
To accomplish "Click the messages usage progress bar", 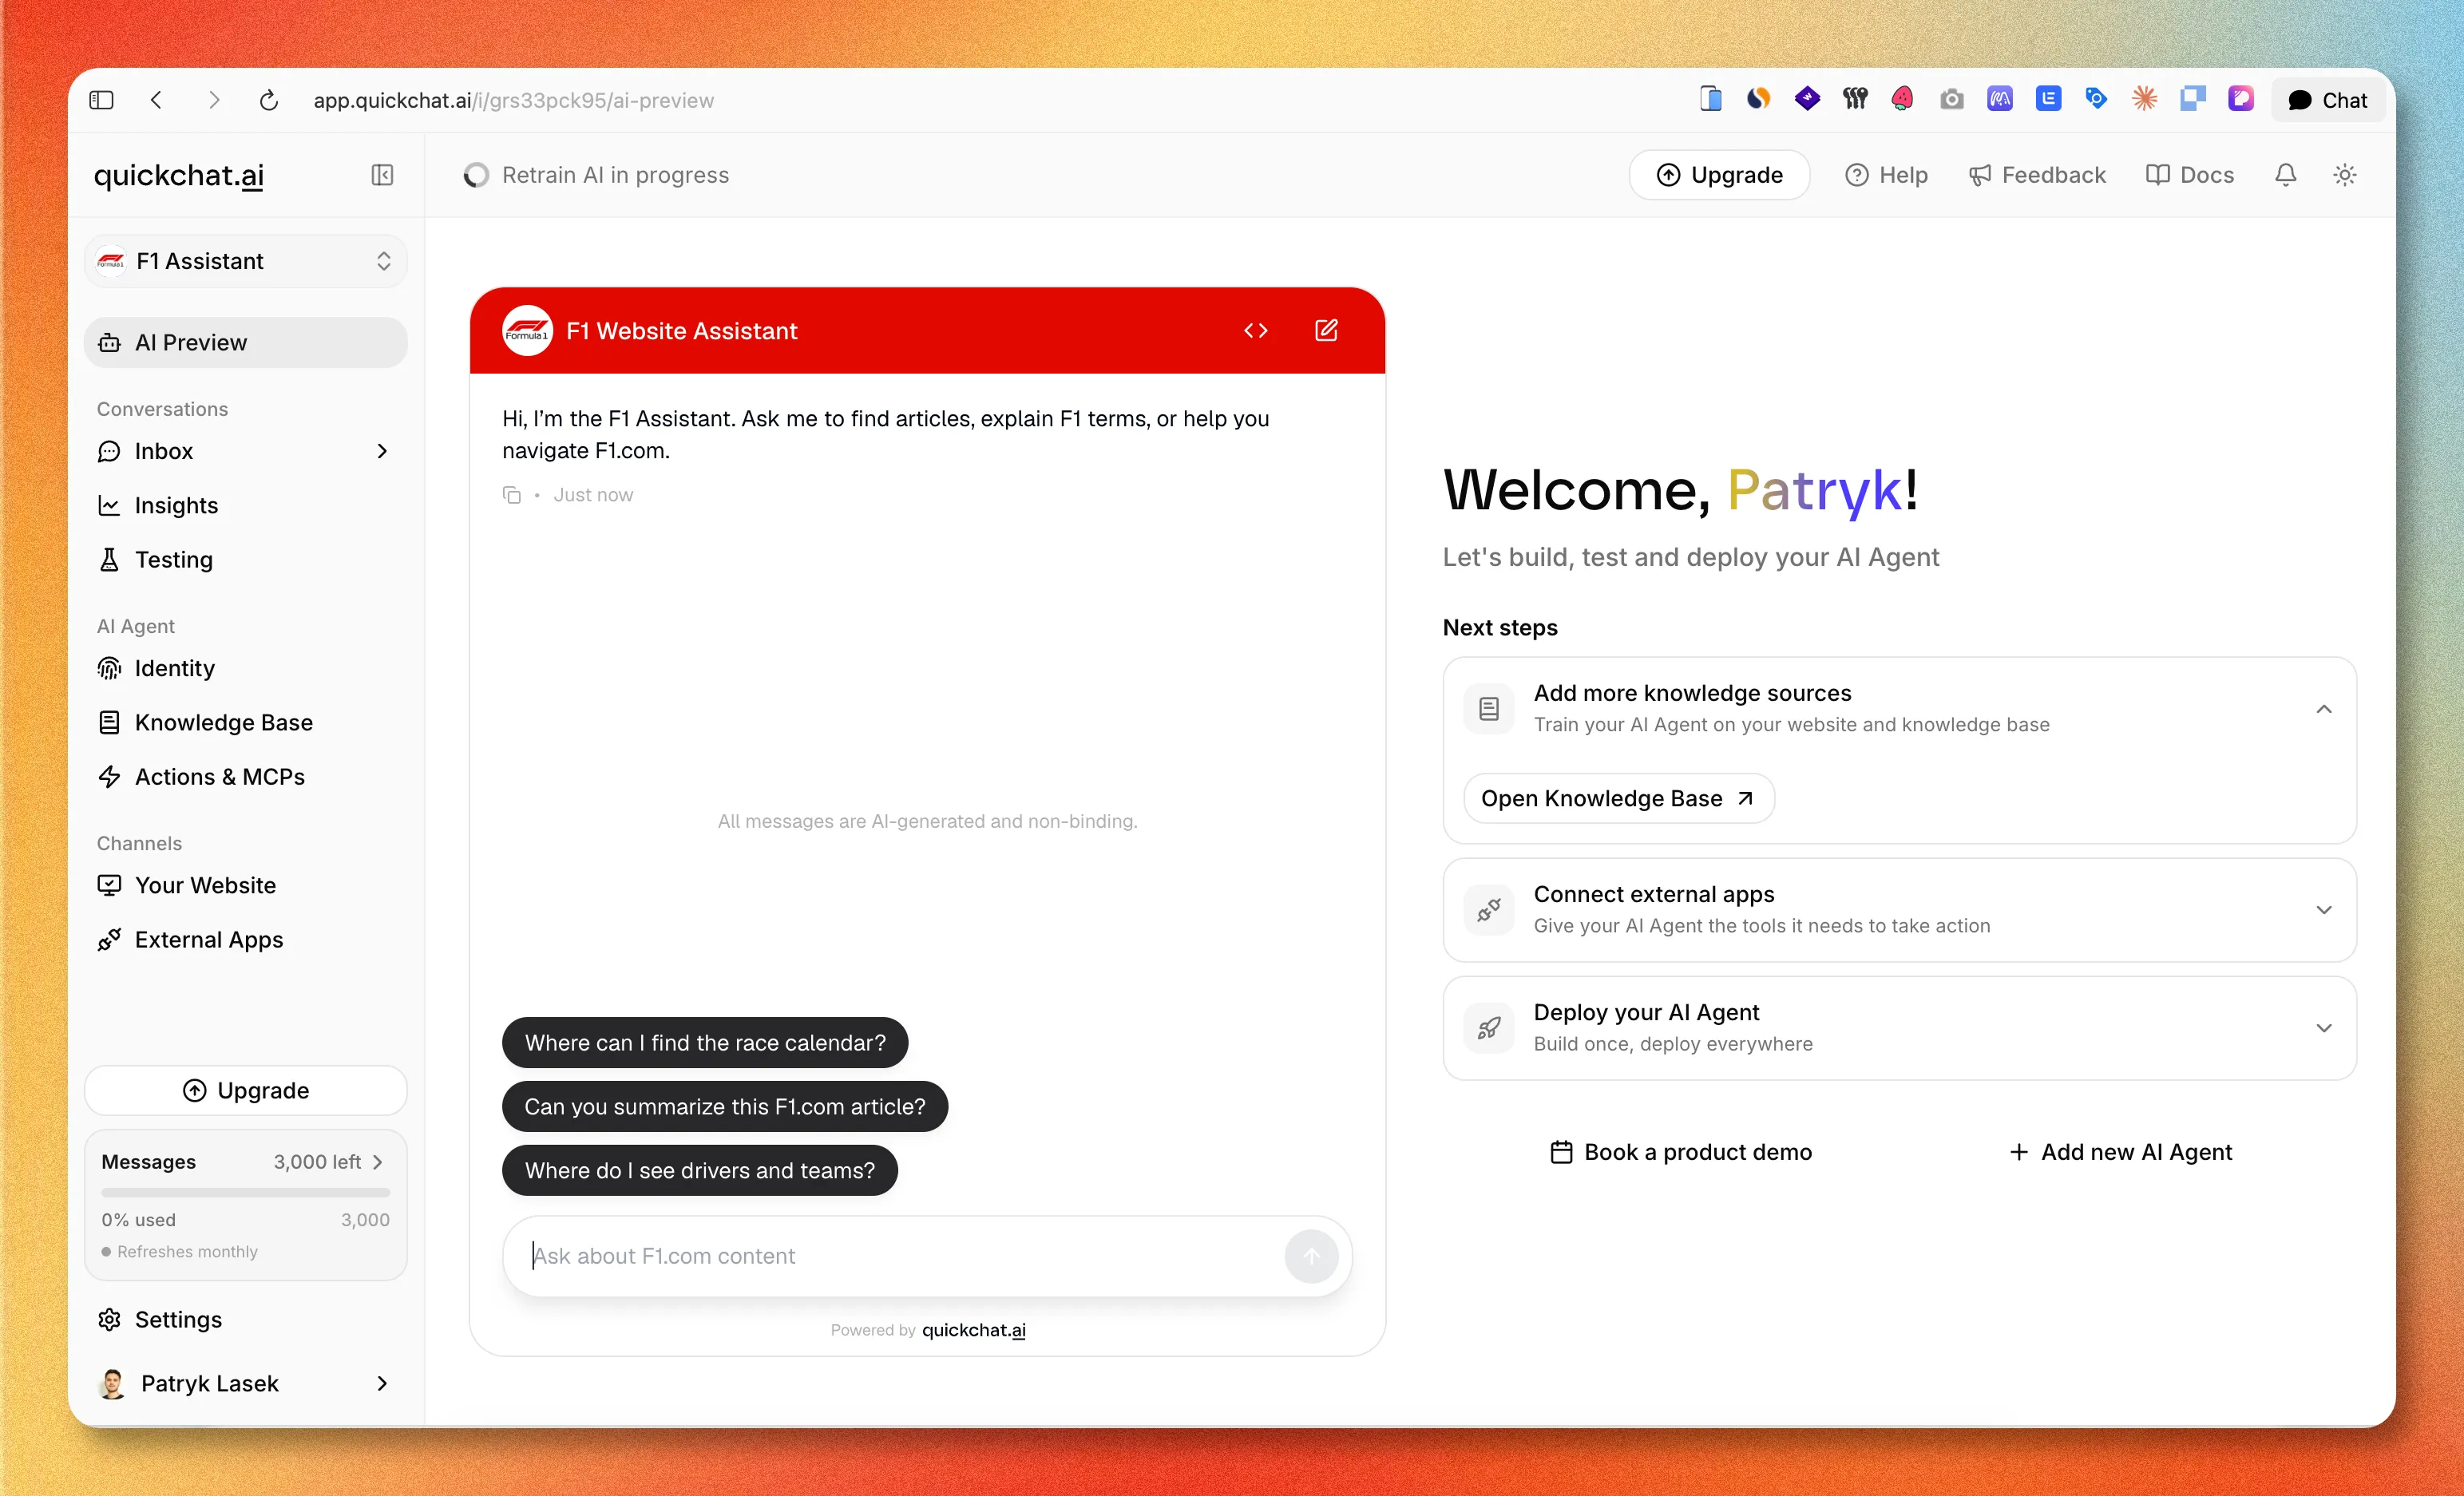I will coord(246,1192).
